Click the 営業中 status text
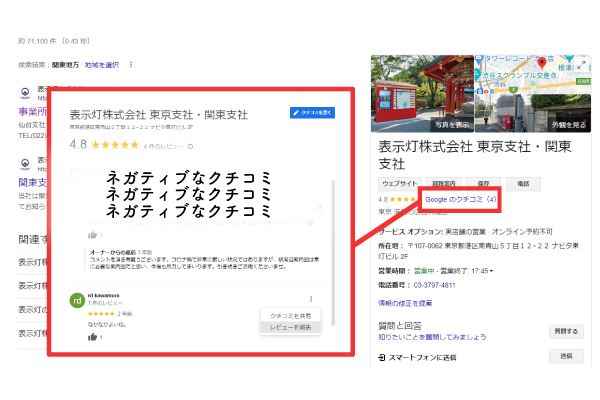 coord(424,271)
